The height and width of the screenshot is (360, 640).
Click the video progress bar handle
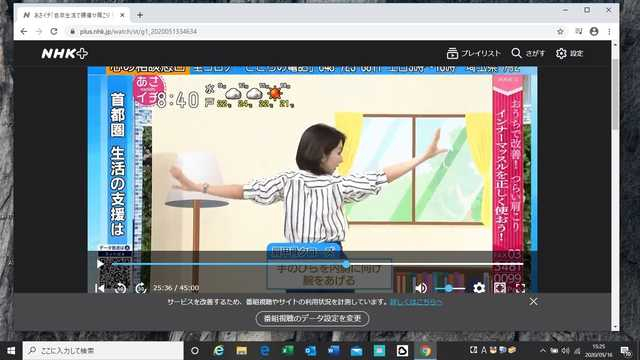(346, 264)
